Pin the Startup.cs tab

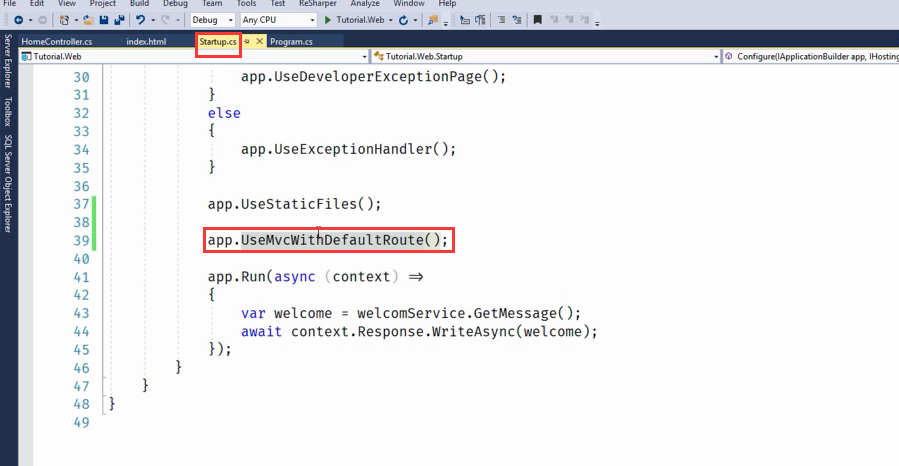coord(247,41)
